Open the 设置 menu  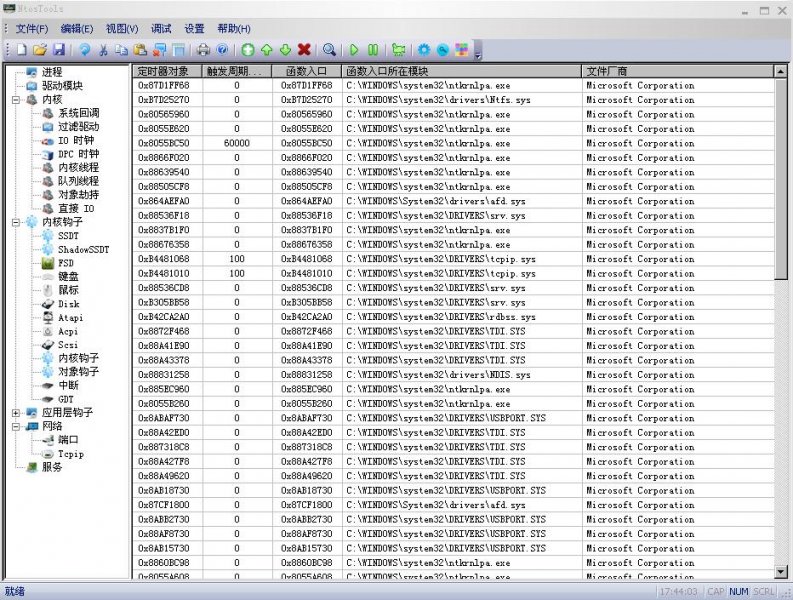pyautogui.click(x=194, y=29)
